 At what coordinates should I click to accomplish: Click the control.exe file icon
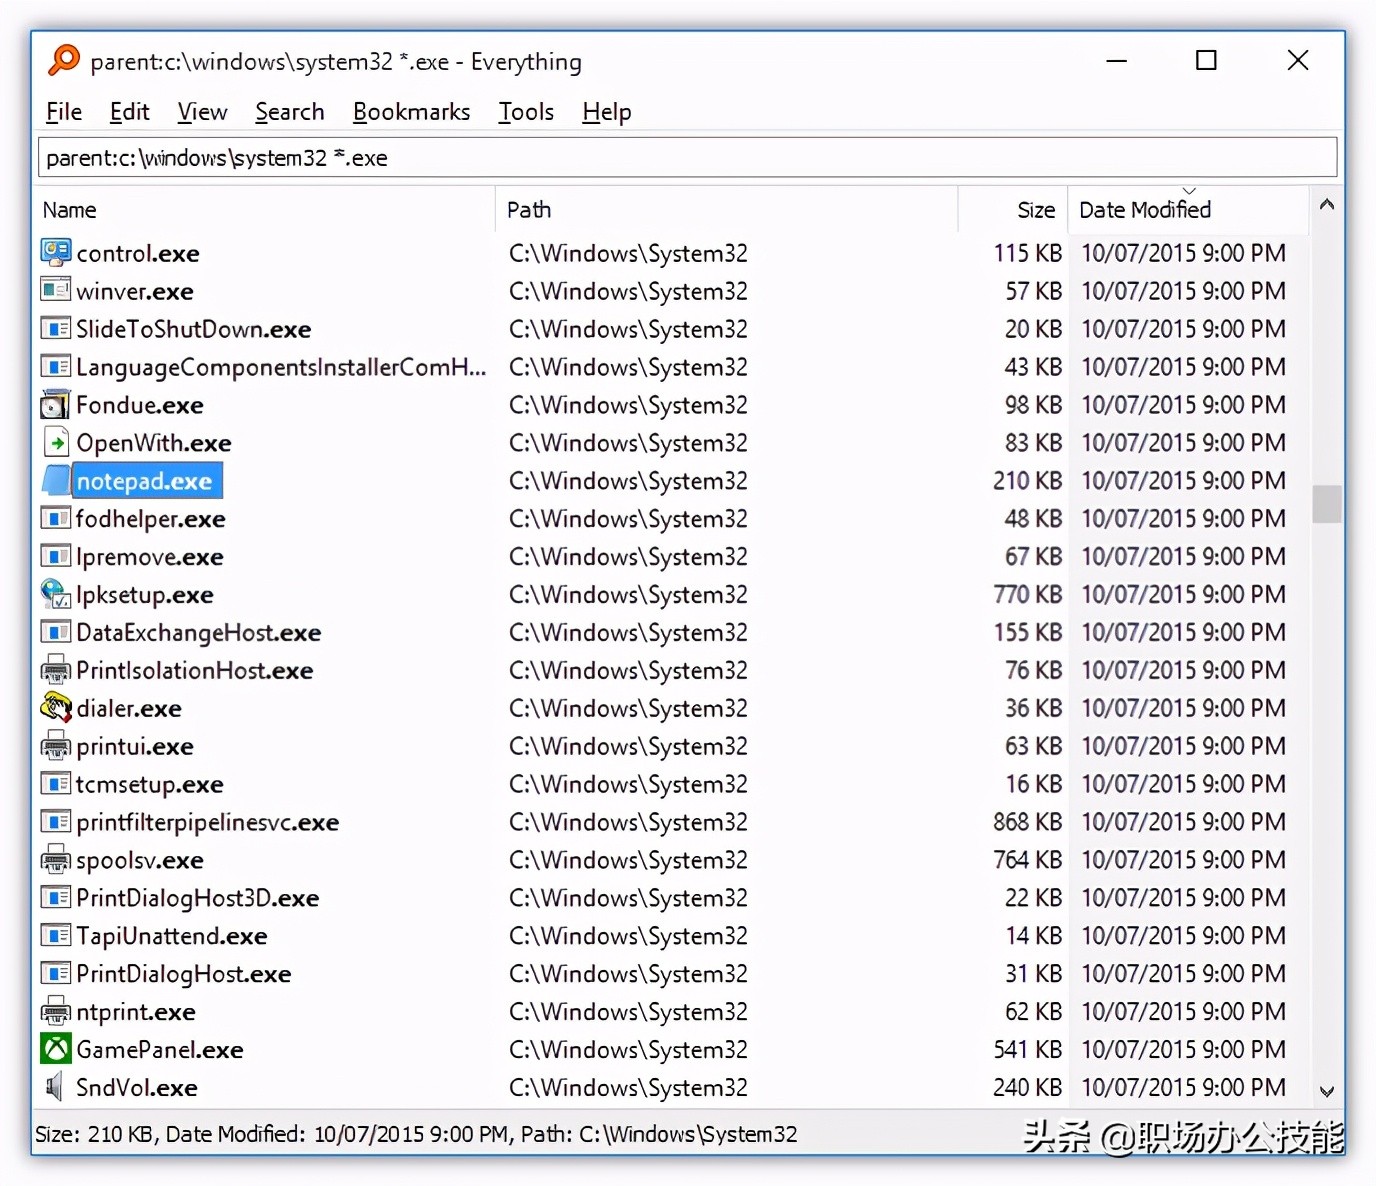(55, 253)
